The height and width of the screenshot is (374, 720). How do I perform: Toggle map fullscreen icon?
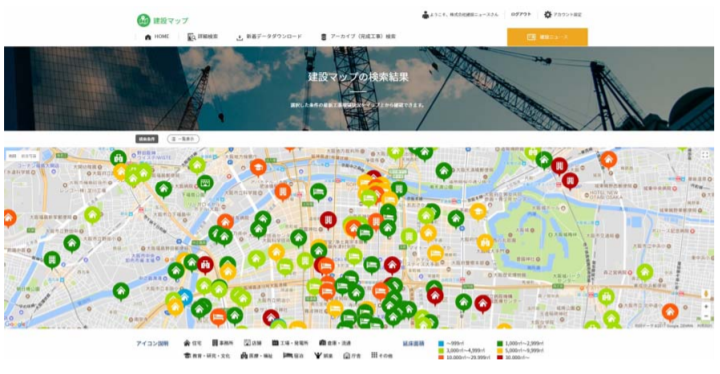[x=705, y=155]
